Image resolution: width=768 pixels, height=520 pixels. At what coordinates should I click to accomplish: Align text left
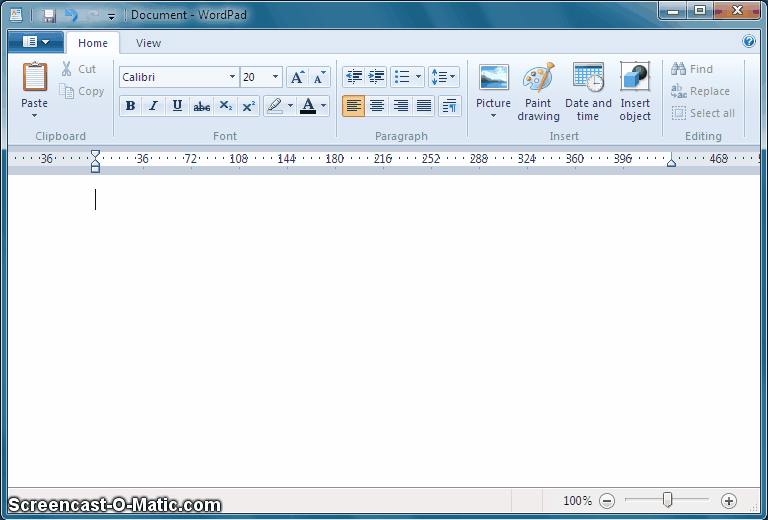tap(353, 106)
